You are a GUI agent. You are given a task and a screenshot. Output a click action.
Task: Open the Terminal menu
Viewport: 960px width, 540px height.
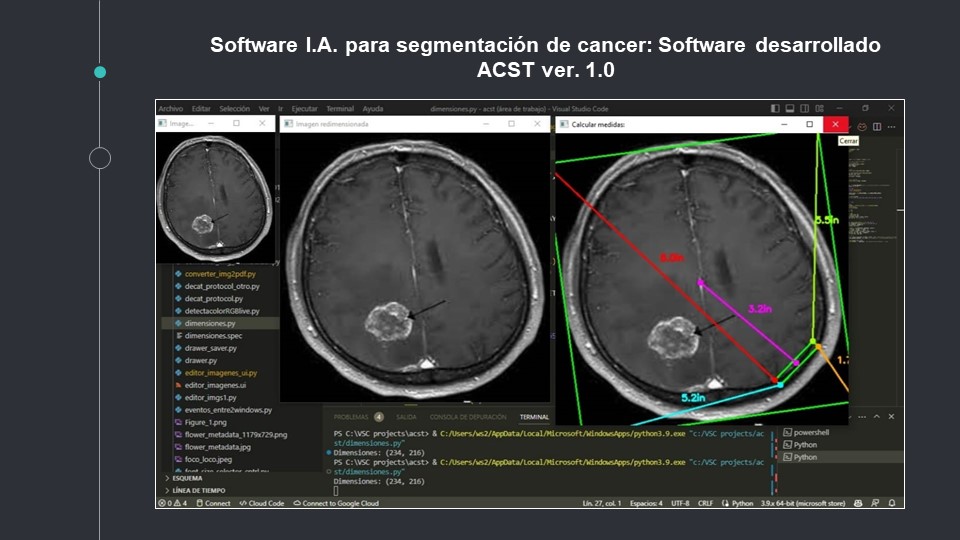coord(340,108)
